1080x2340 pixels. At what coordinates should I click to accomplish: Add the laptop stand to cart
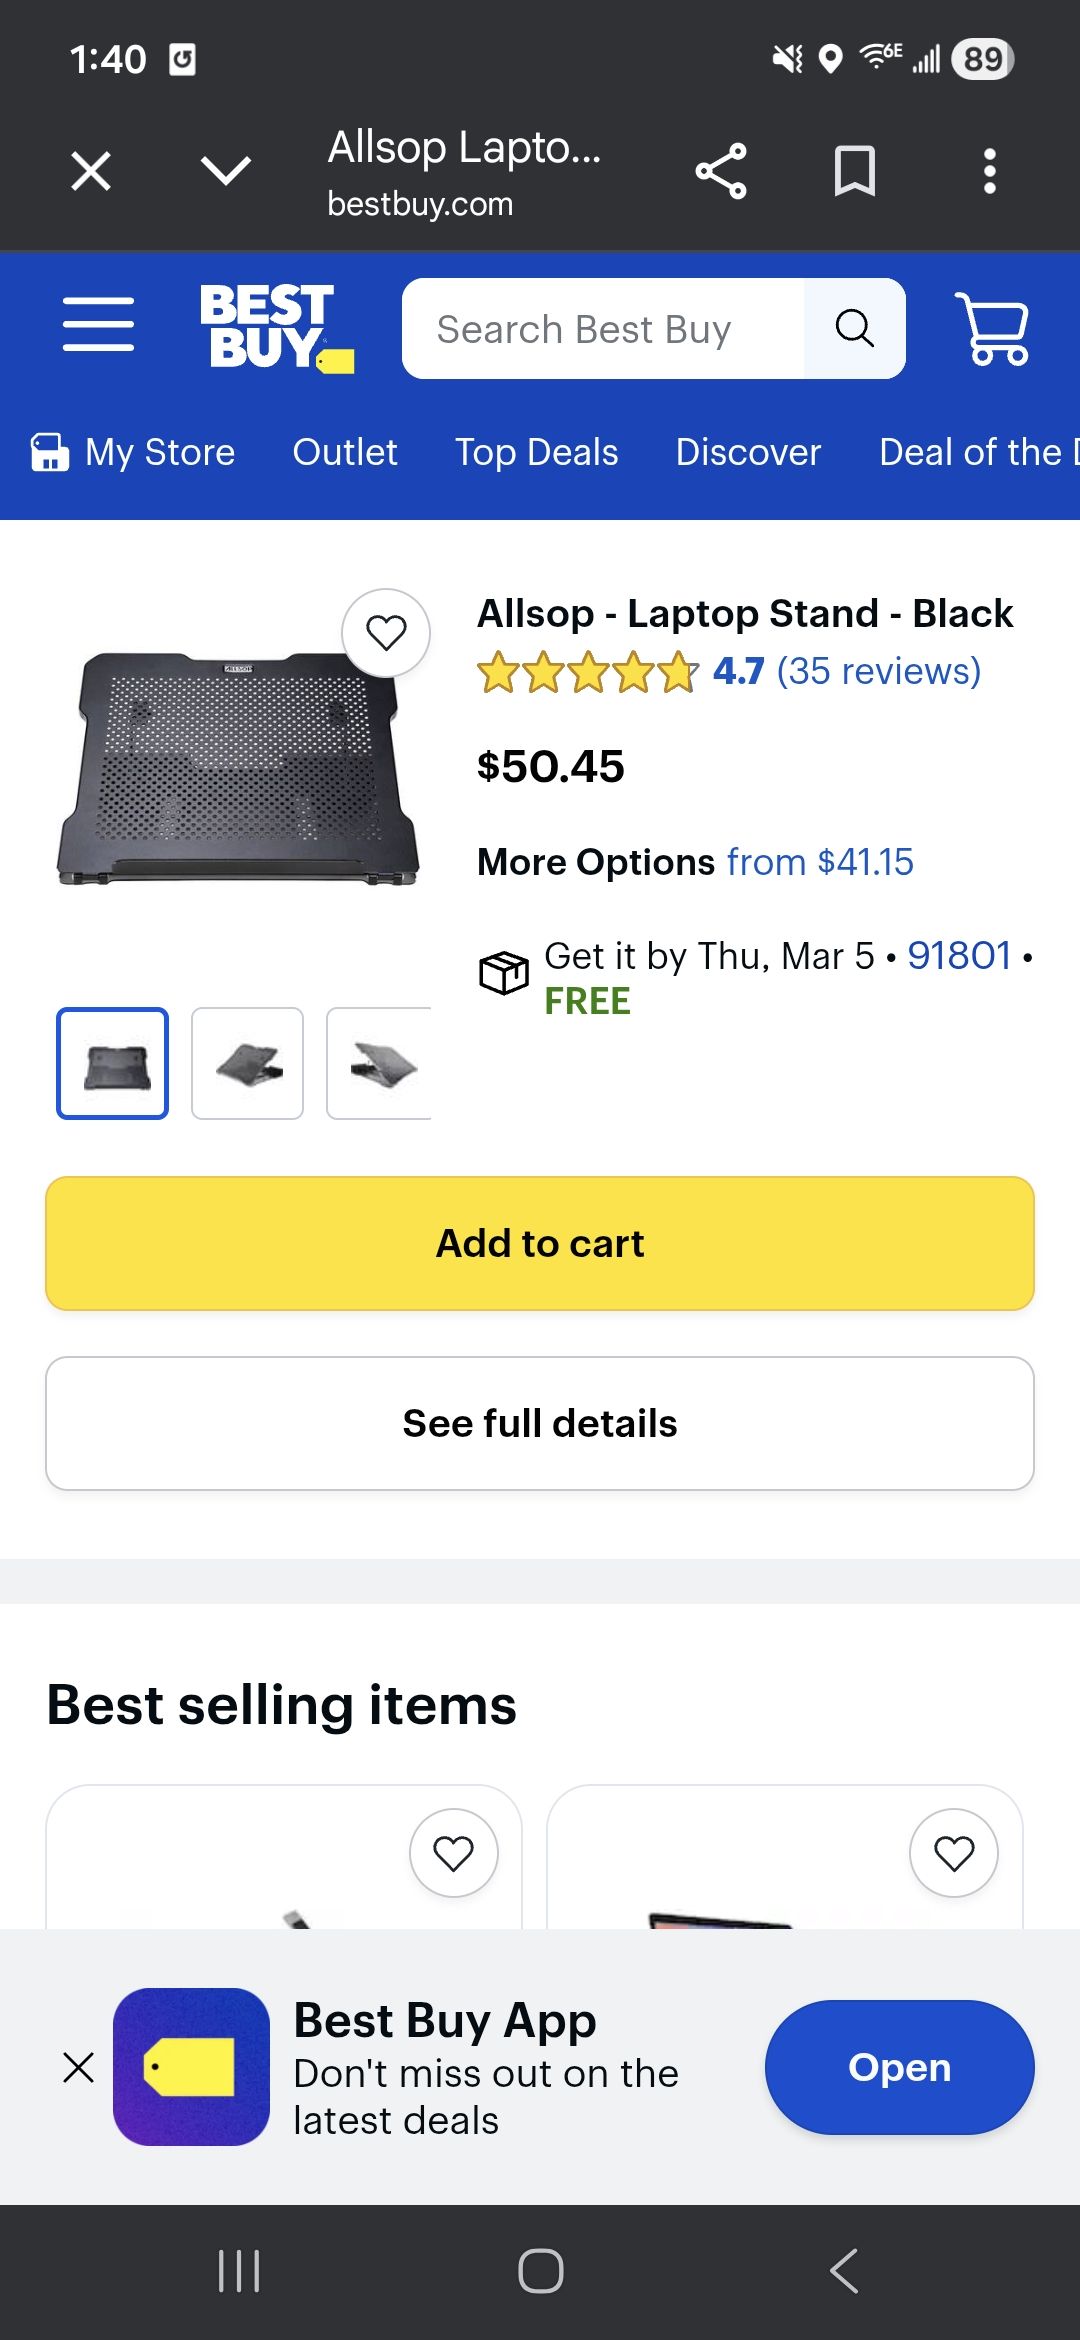click(540, 1243)
